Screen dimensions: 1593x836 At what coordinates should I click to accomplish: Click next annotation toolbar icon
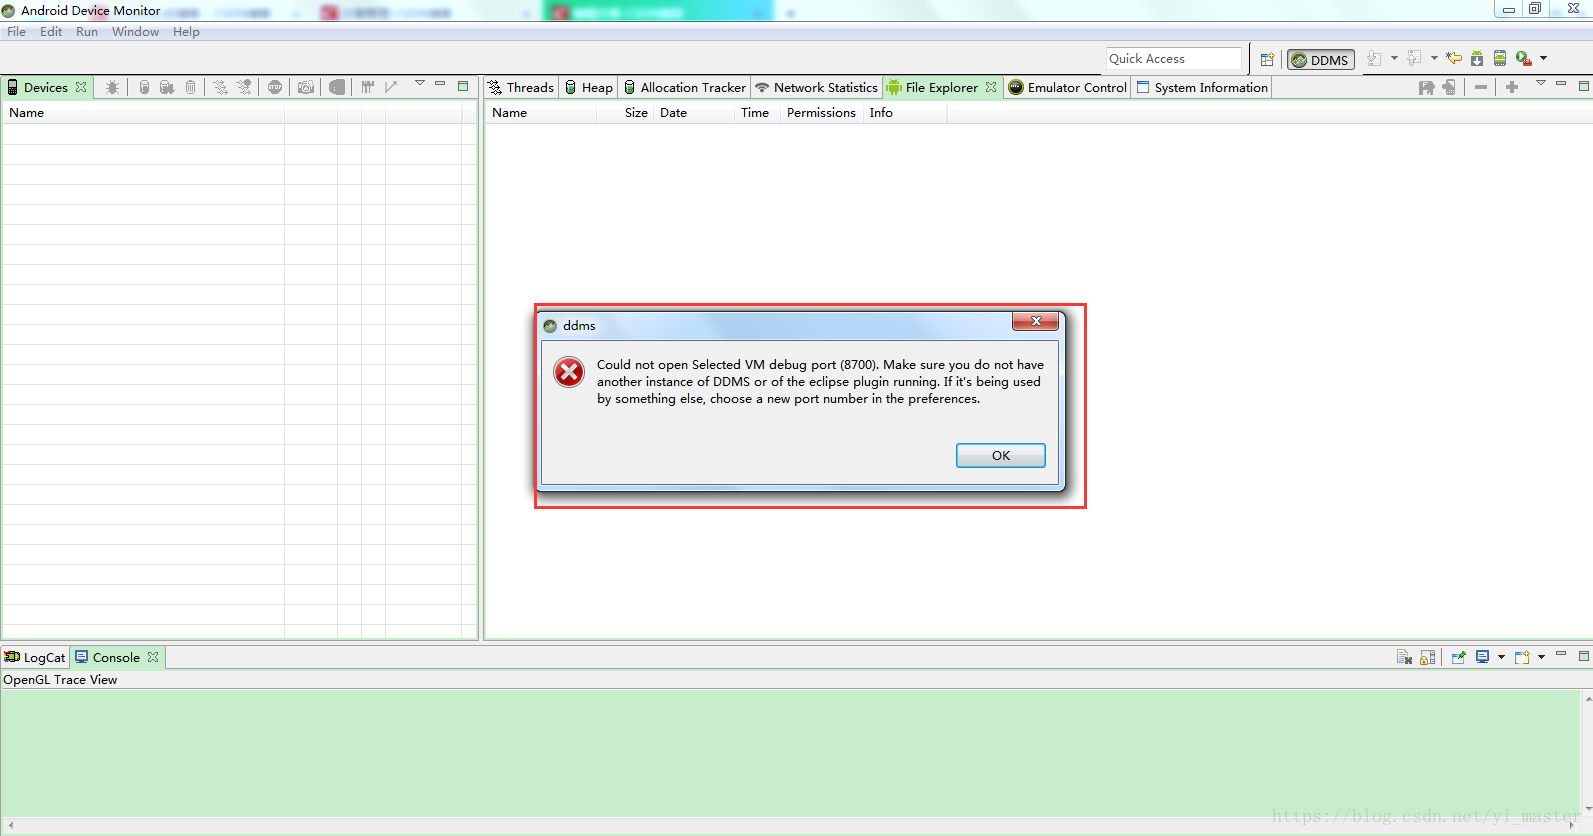pyautogui.click(x=1375, y=59)
